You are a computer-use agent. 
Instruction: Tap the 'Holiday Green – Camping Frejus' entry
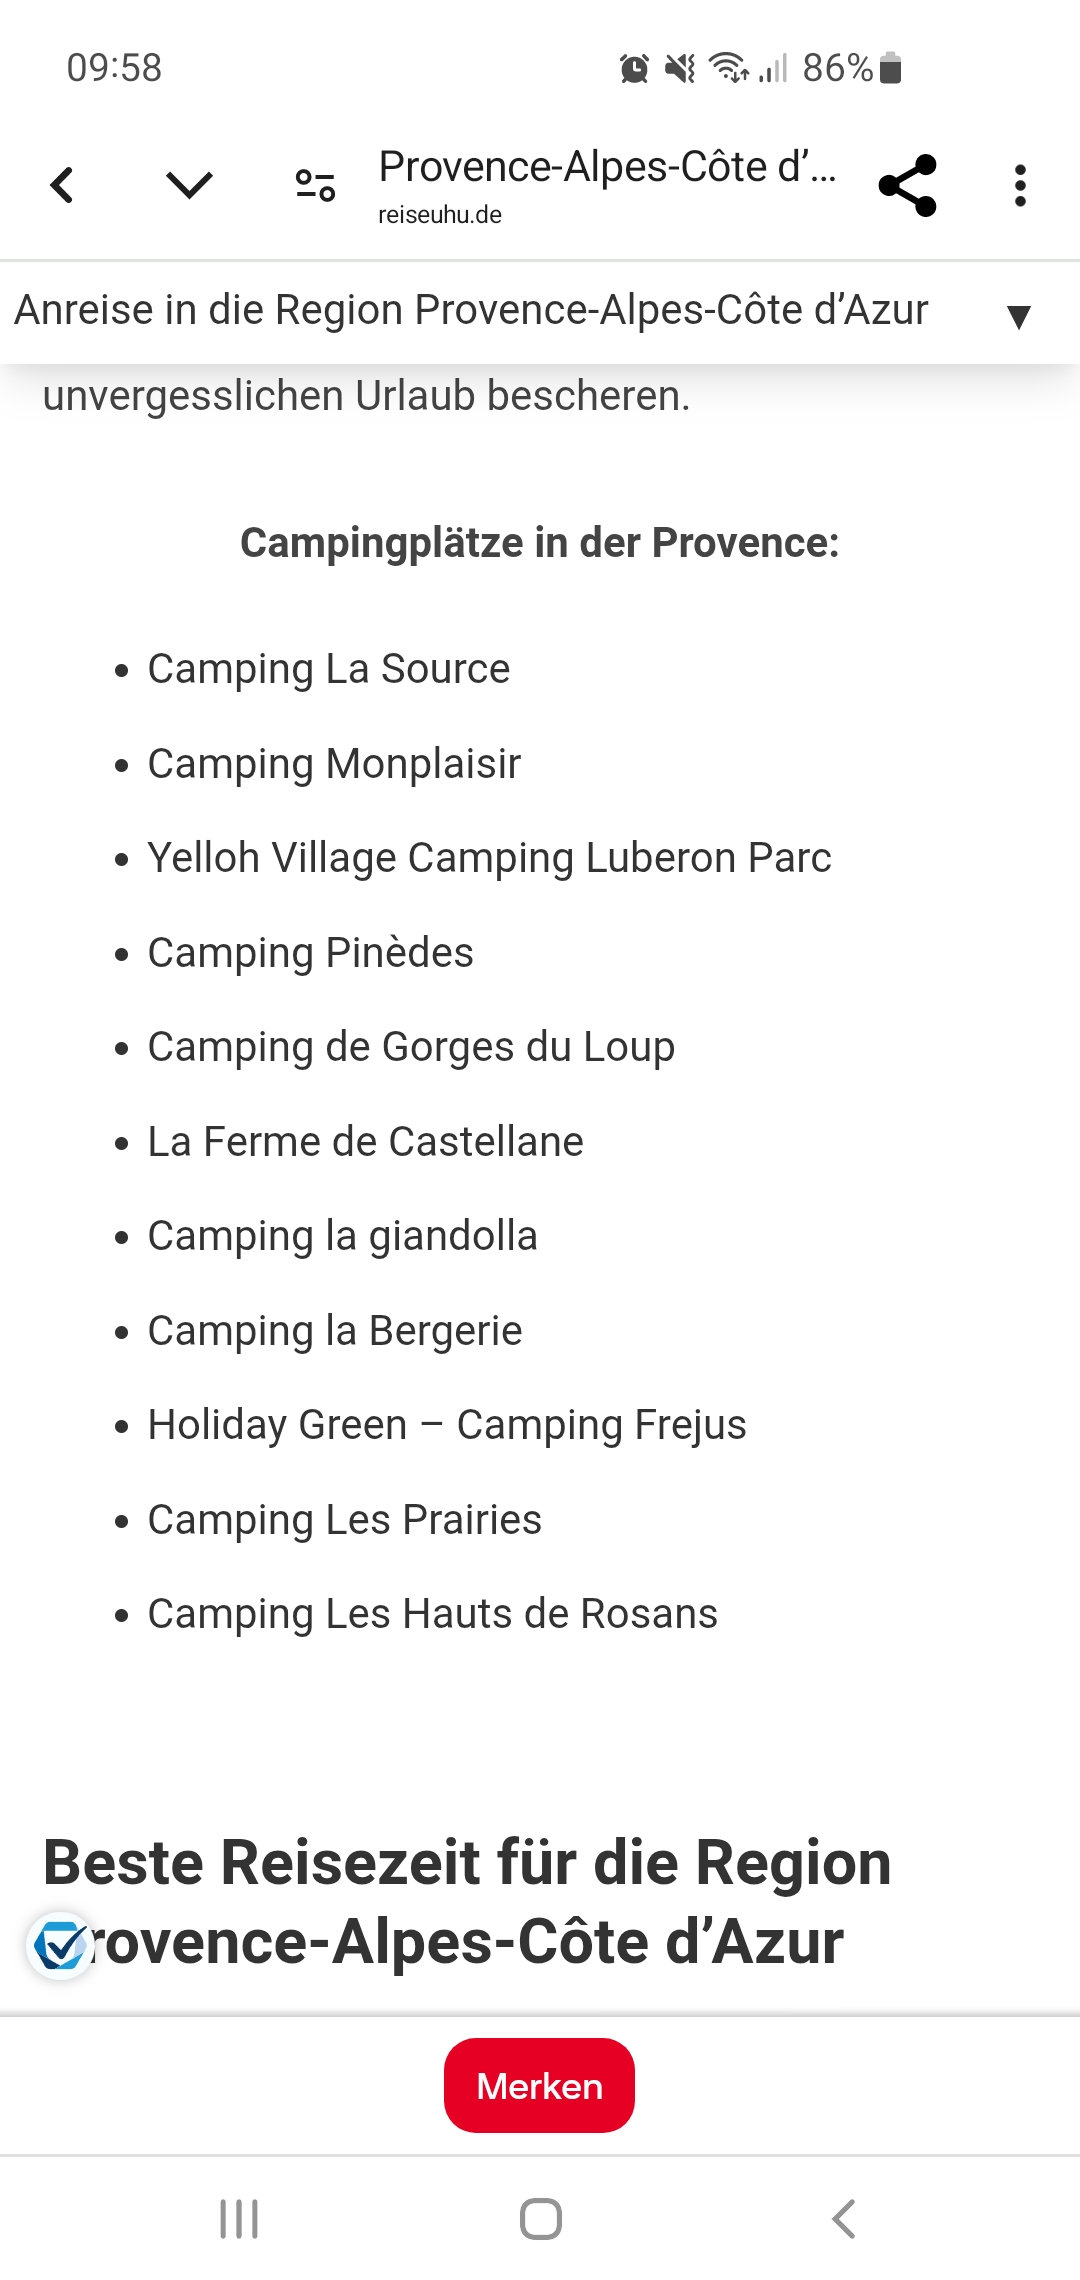click(x=446, y=1425)
